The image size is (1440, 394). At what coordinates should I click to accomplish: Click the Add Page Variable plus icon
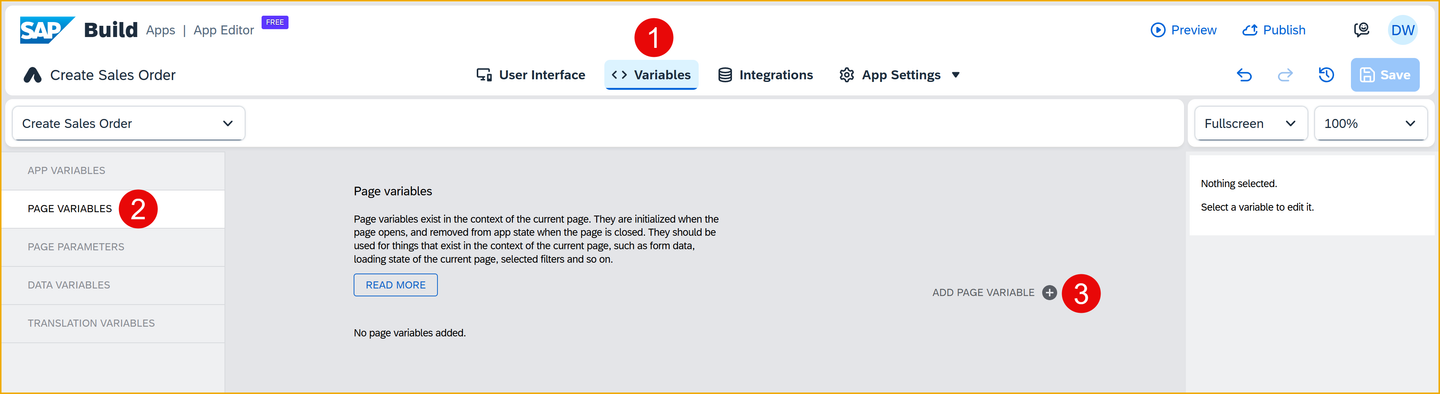click(1049, 292)
